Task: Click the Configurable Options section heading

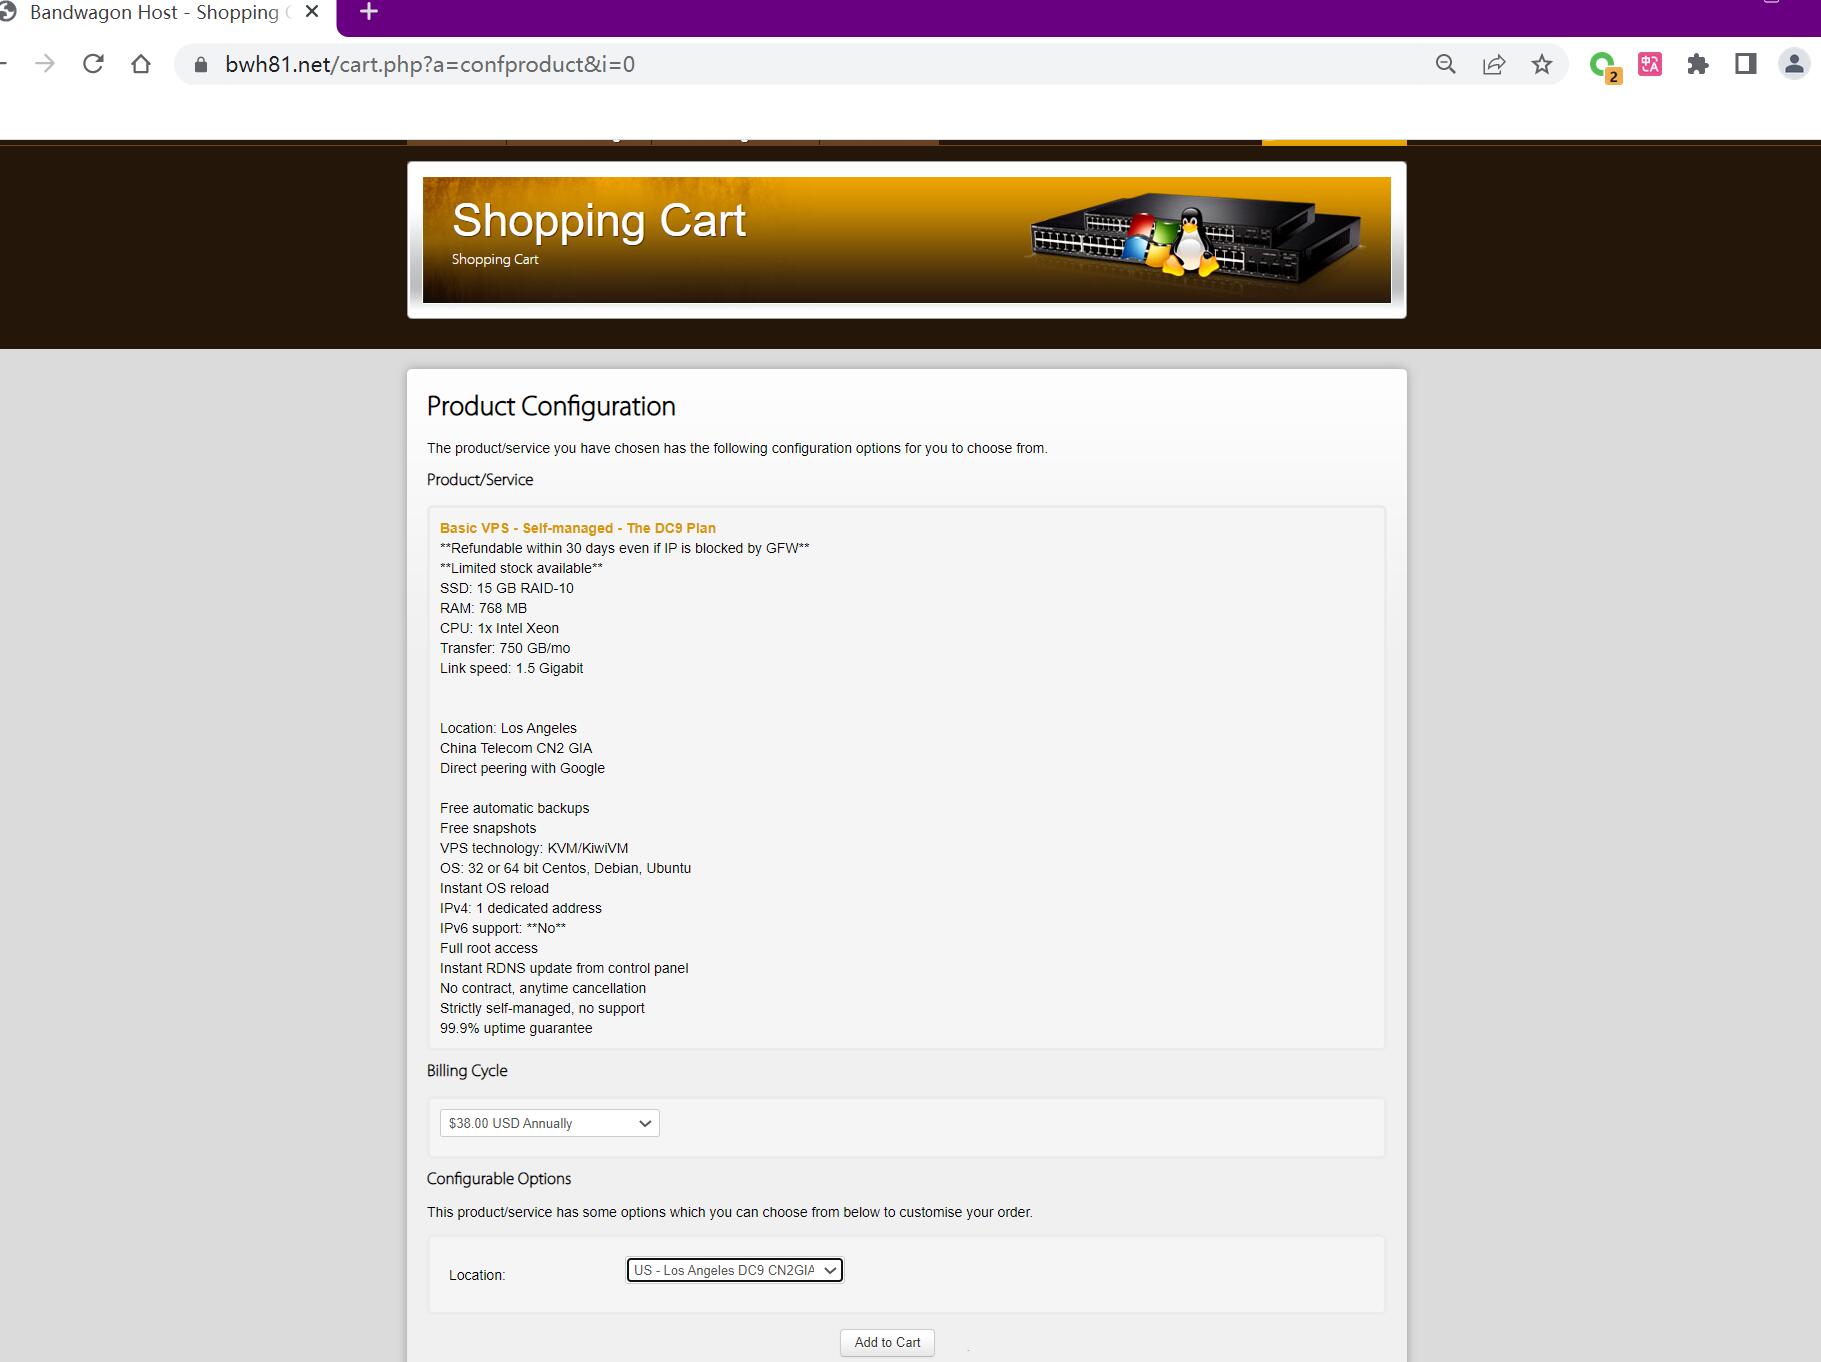Action: click(x=499, y=1179)
